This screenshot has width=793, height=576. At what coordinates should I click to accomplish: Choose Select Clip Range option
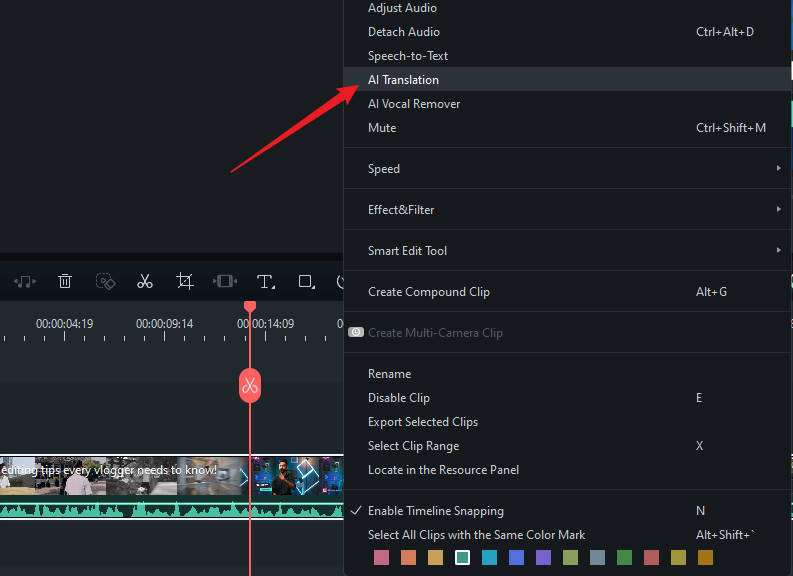pos(567,446)
